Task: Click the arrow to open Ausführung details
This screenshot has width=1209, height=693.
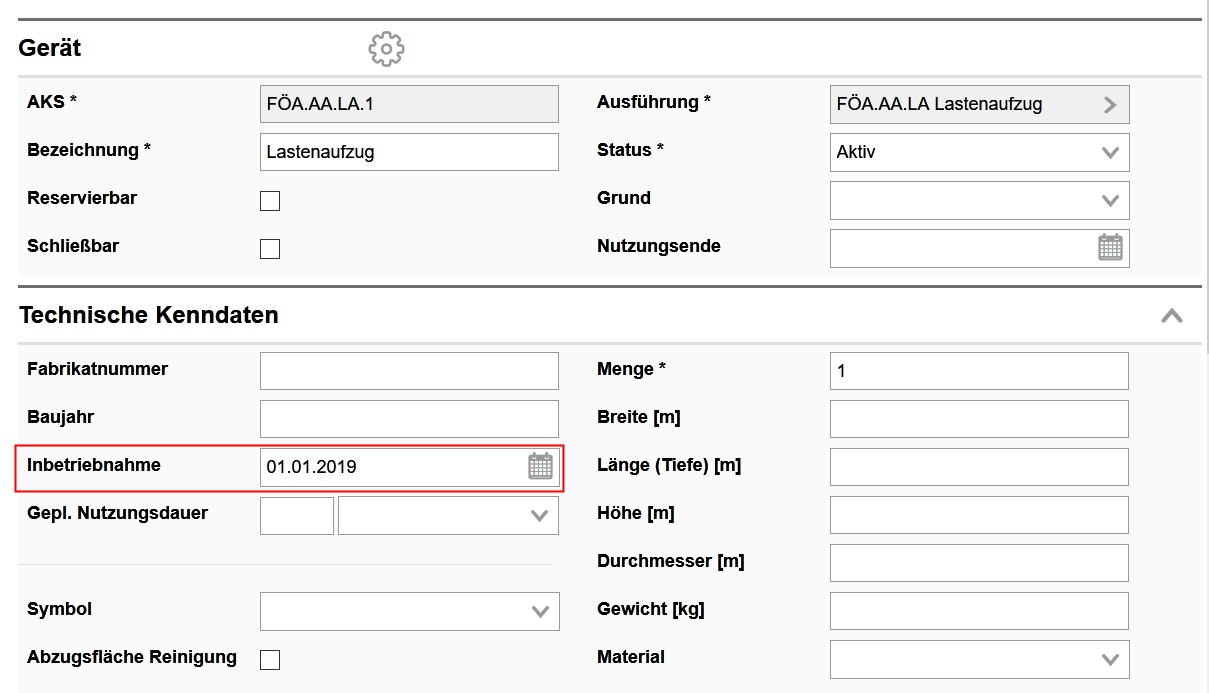Action: [1110, 104]
